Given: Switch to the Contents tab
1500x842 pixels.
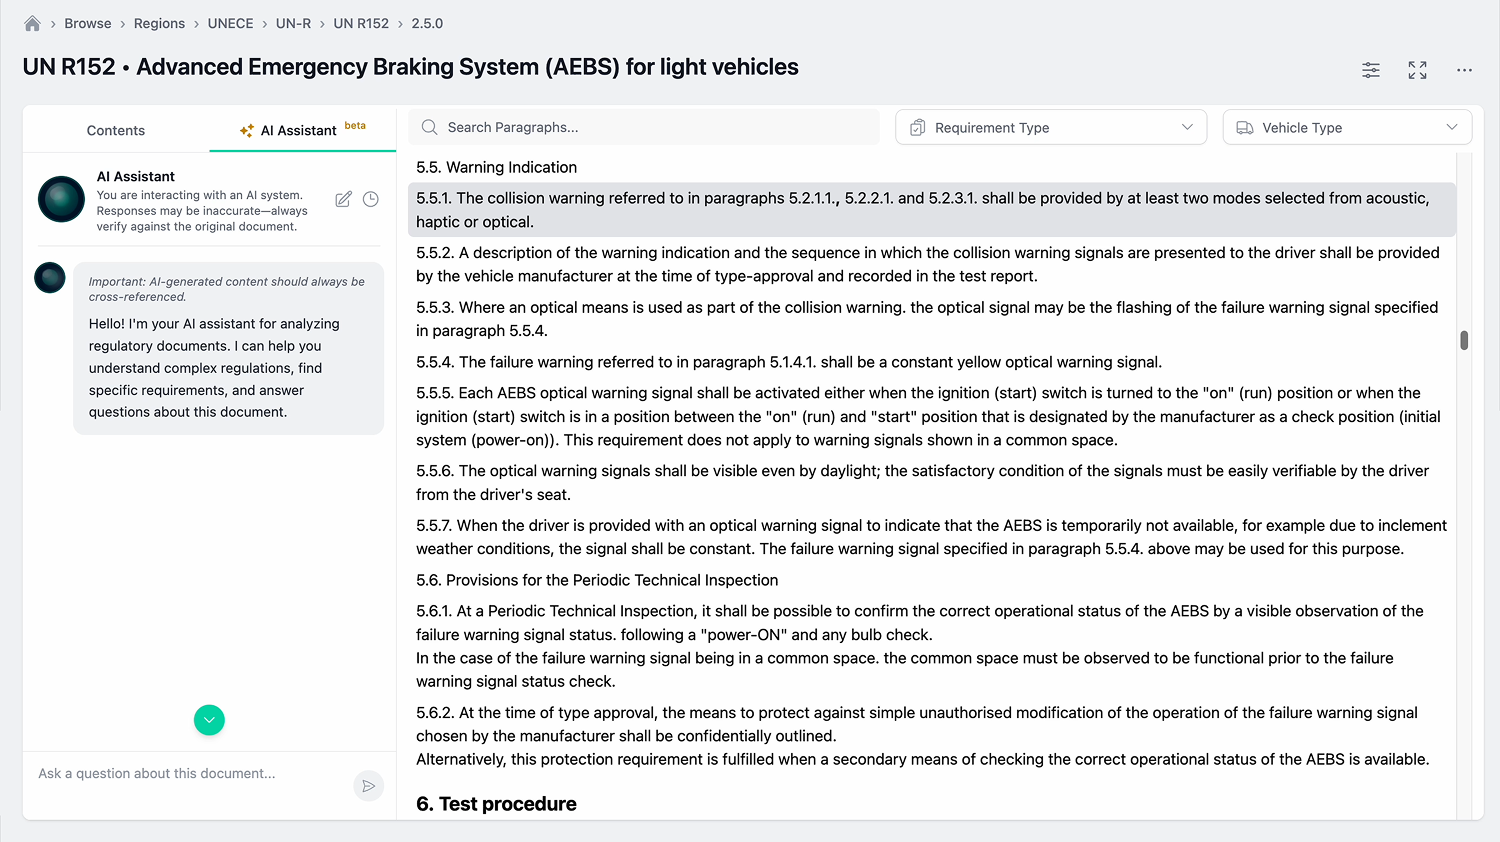Looking at the screenshot, I should pyautogui.click(x=115, y=130).
